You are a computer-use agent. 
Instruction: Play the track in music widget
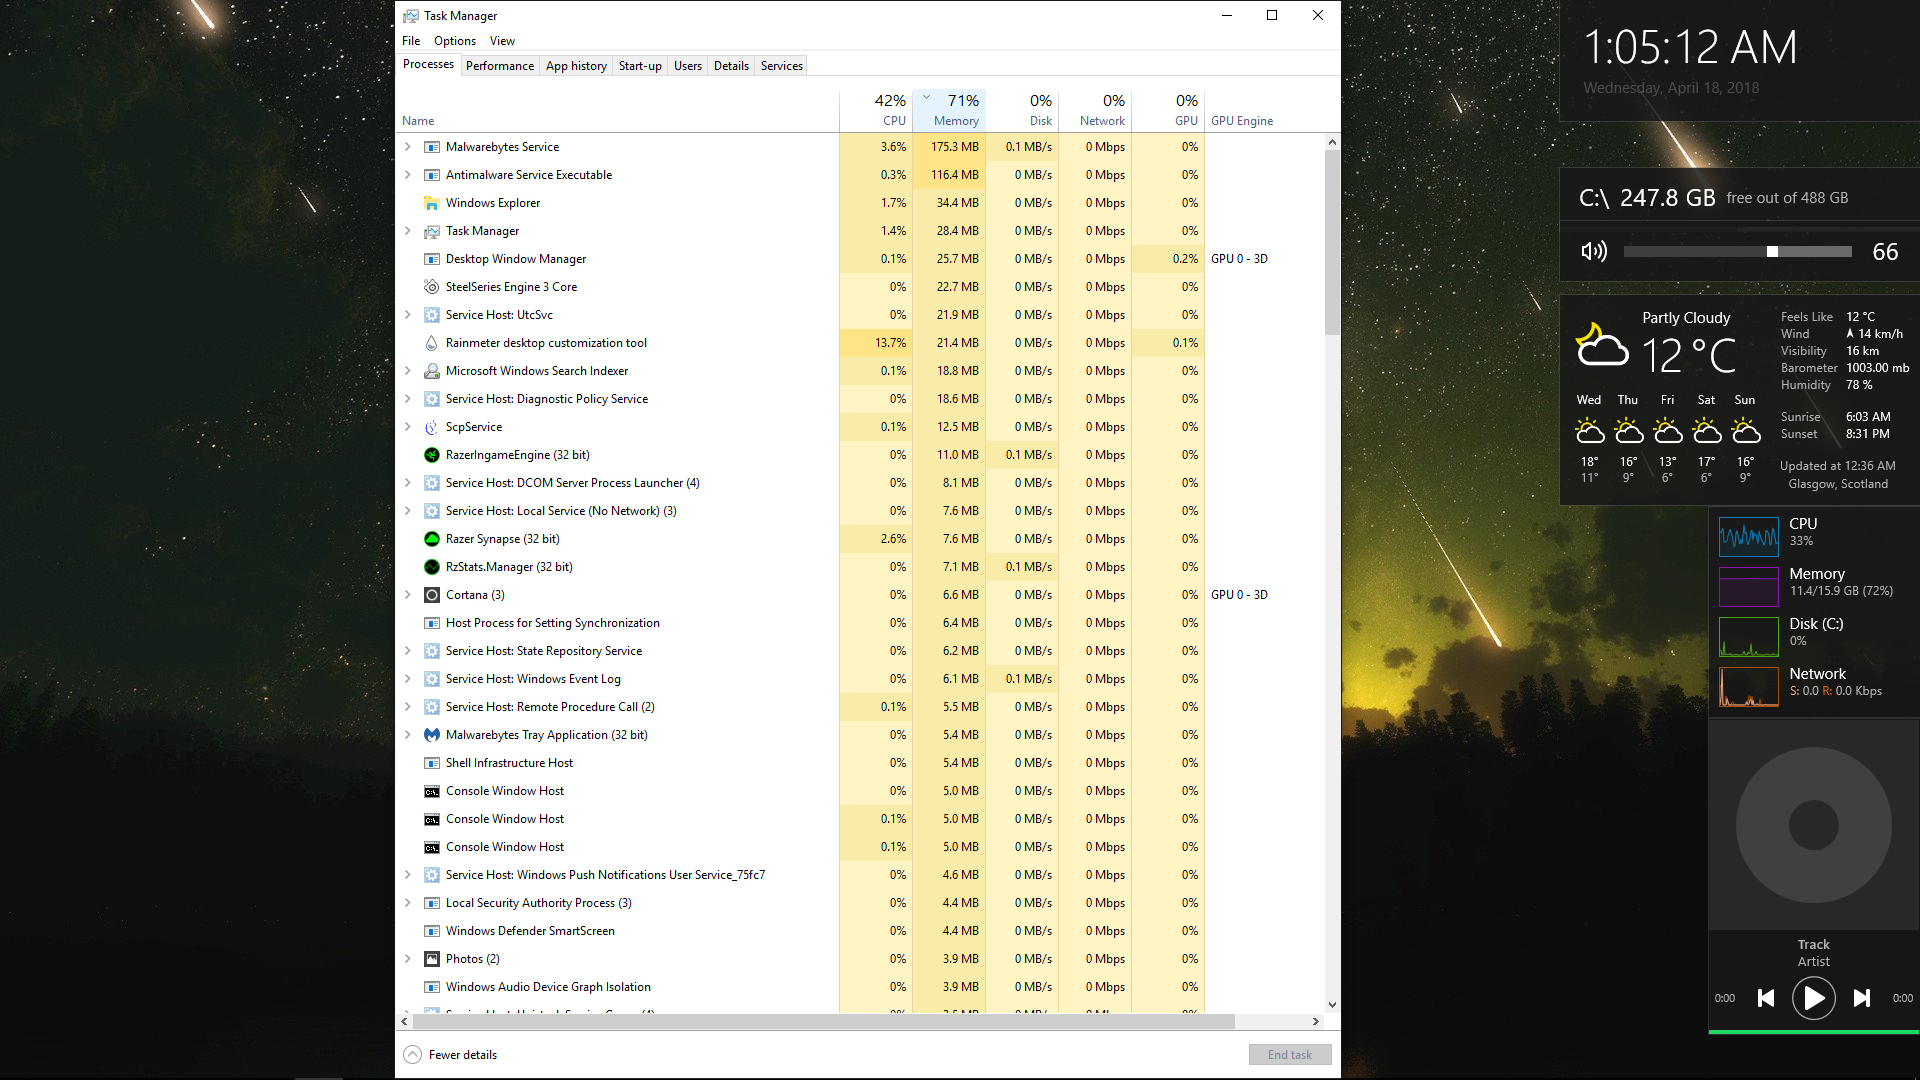point(1813,998)
